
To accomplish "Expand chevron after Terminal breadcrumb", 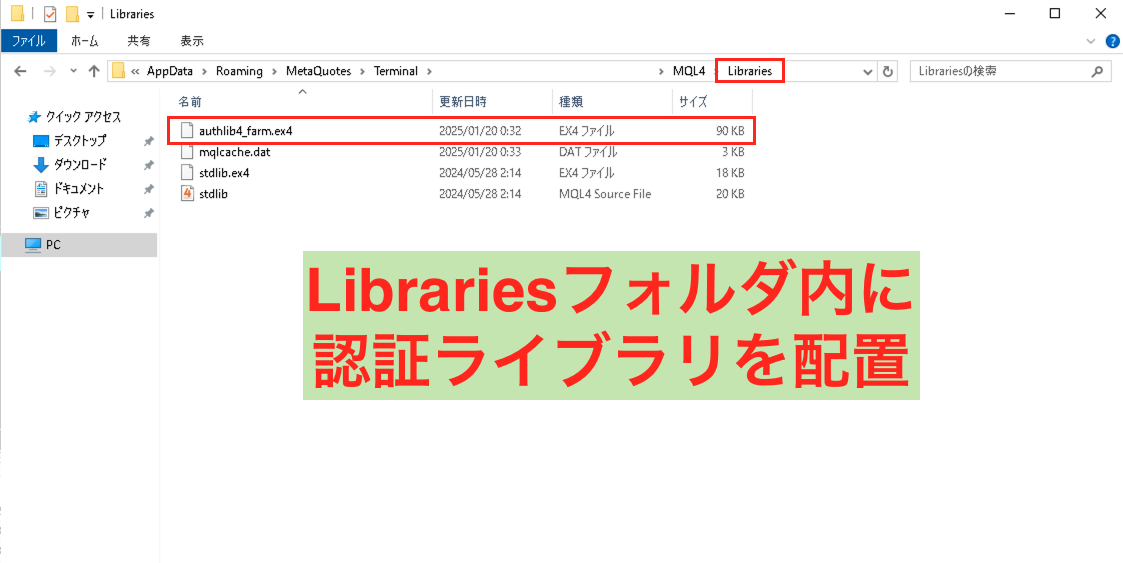I will click(x=430, y=71).
